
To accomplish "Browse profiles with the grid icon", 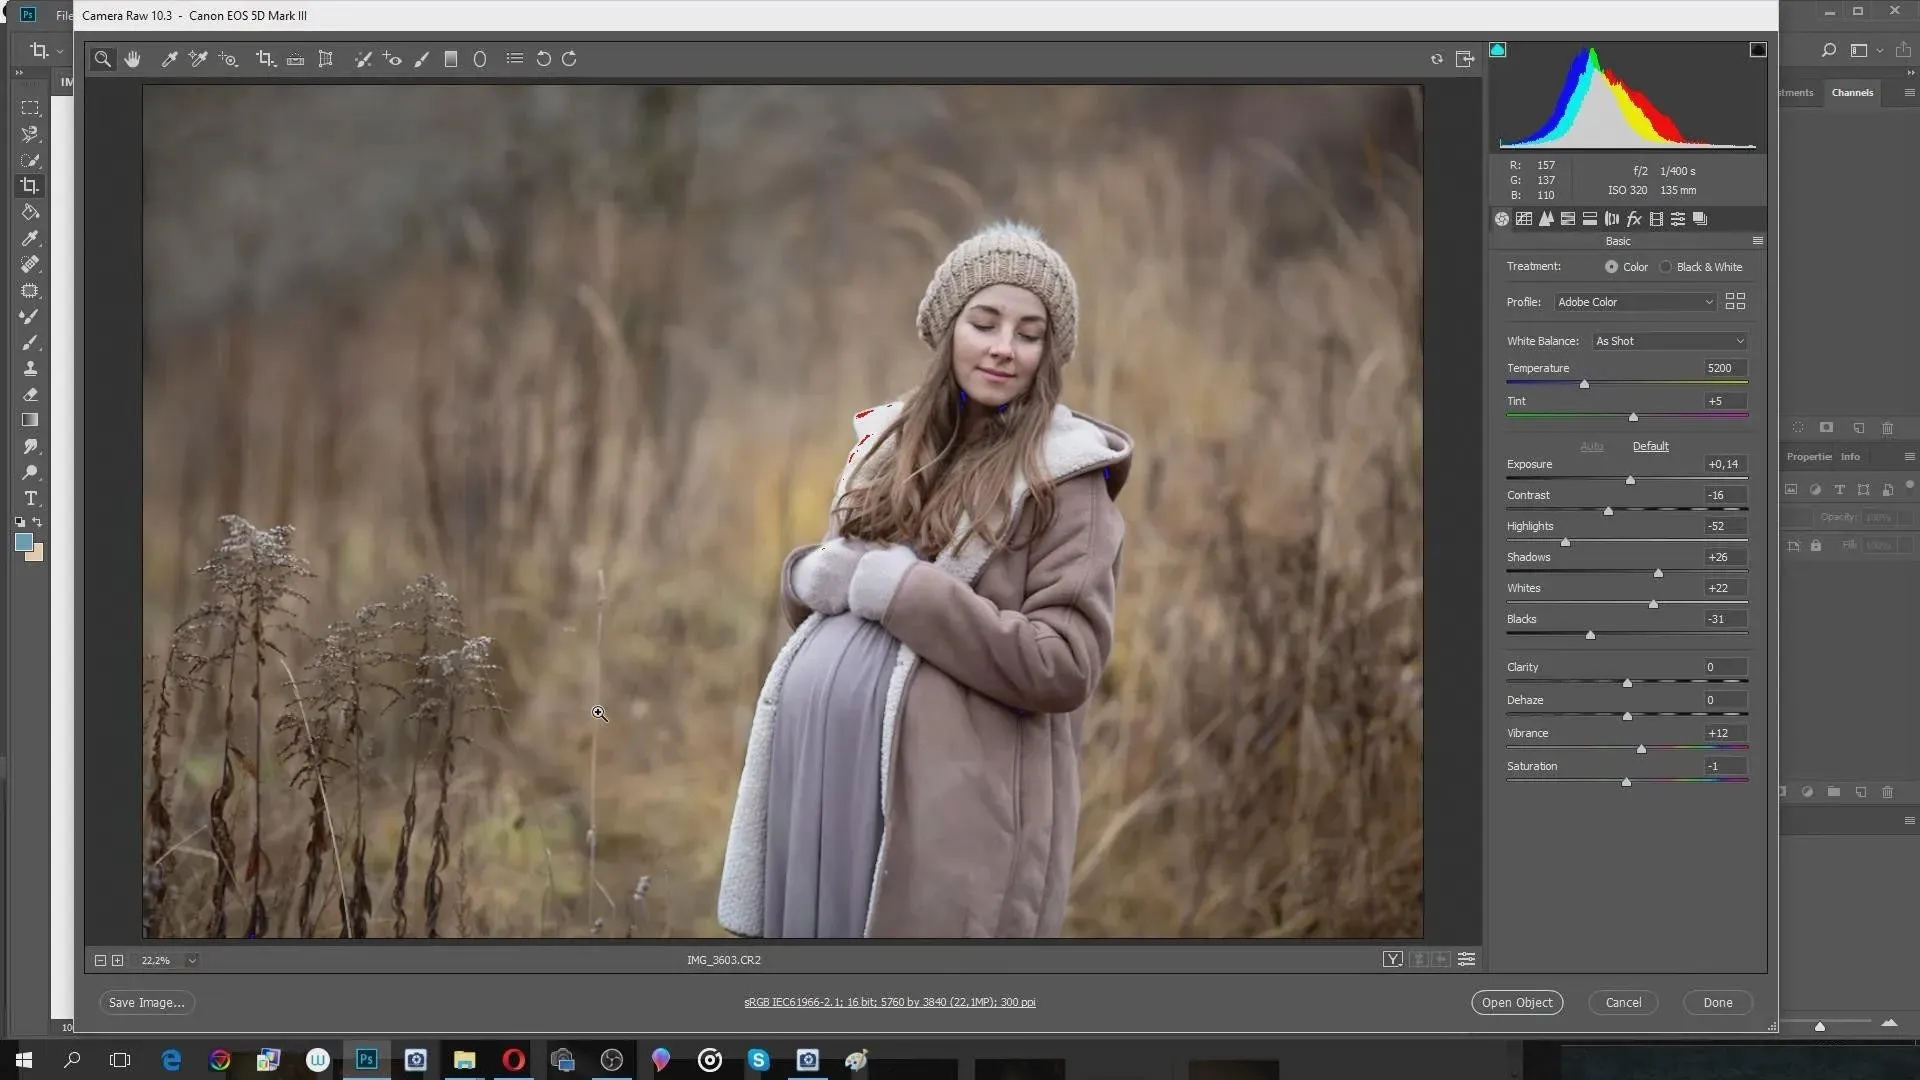I will [x=1735, y=301].
